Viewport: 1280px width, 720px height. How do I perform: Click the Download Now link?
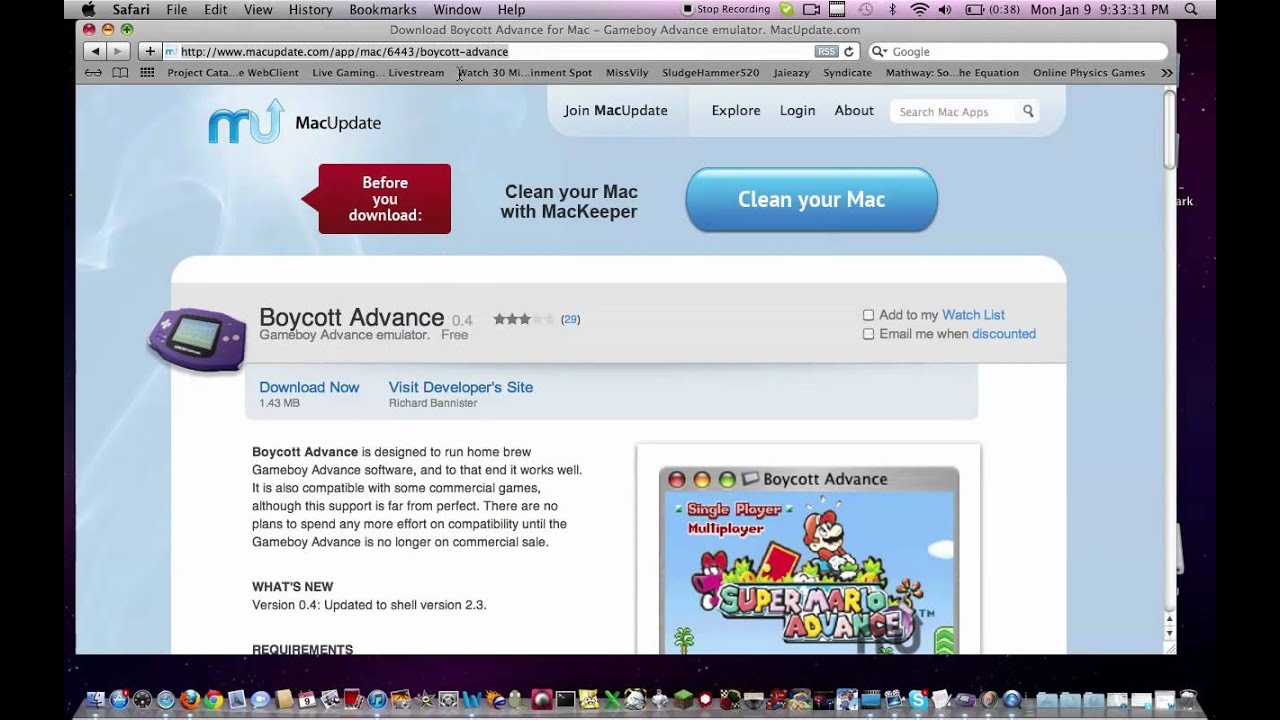pos(309,387)
